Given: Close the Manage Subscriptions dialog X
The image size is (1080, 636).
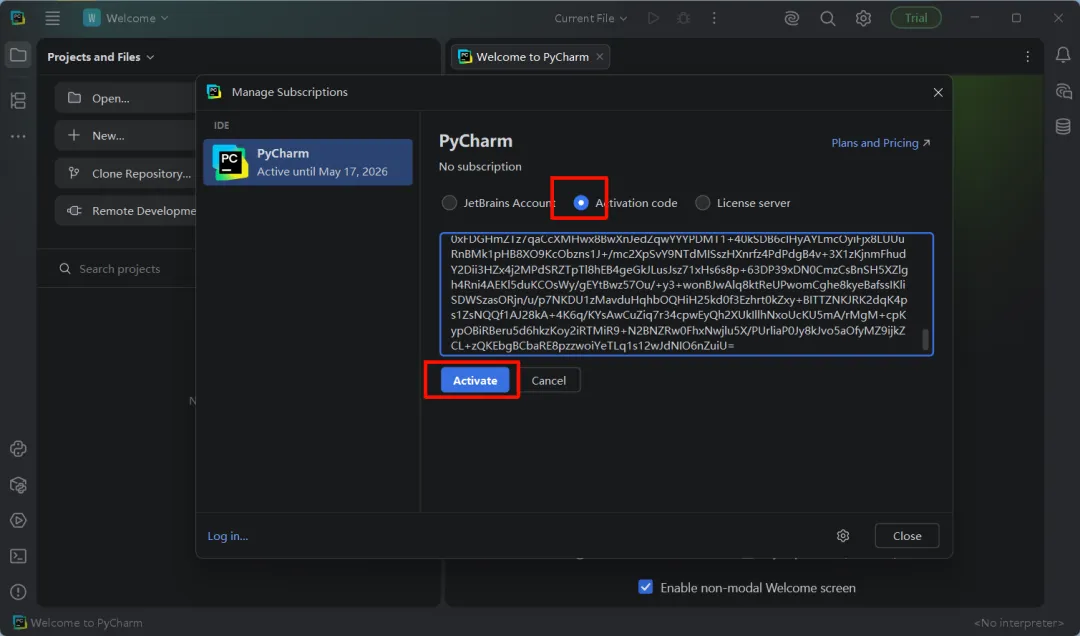Looking at the screenshot, I should 937,92.
